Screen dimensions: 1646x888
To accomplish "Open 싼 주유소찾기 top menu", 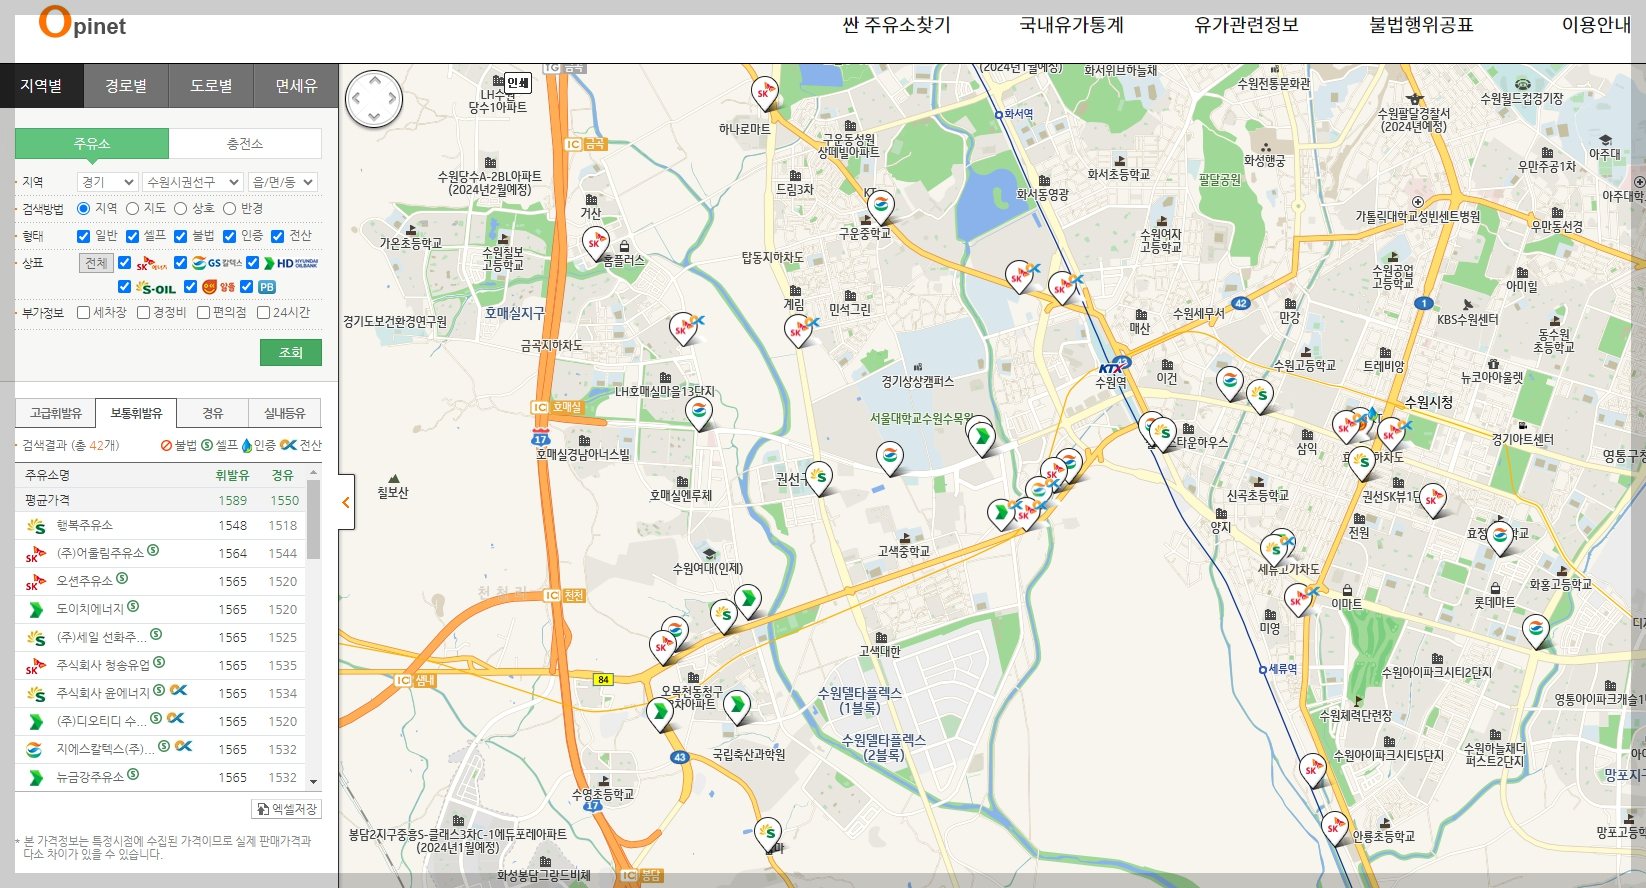I will pos(896,25).
